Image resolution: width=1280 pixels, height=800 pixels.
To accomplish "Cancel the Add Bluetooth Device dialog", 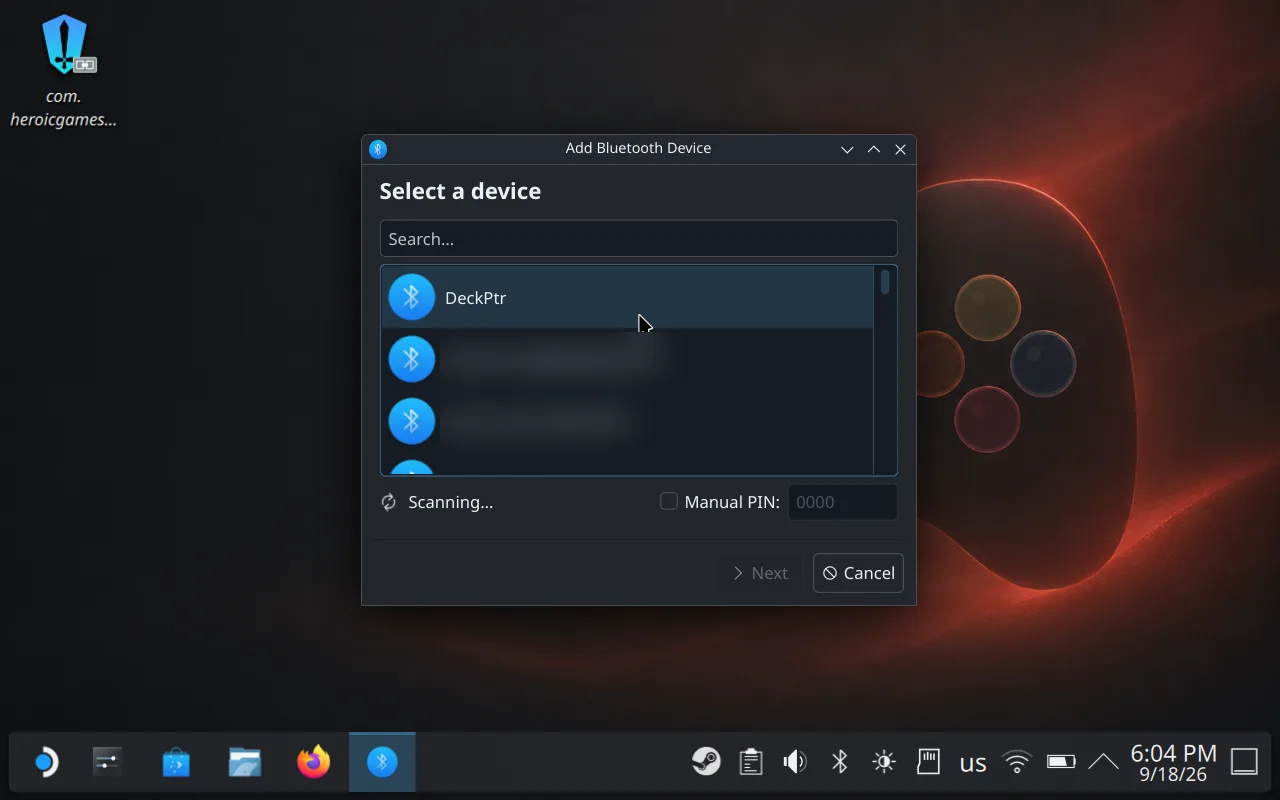I will tap(858, 573).
